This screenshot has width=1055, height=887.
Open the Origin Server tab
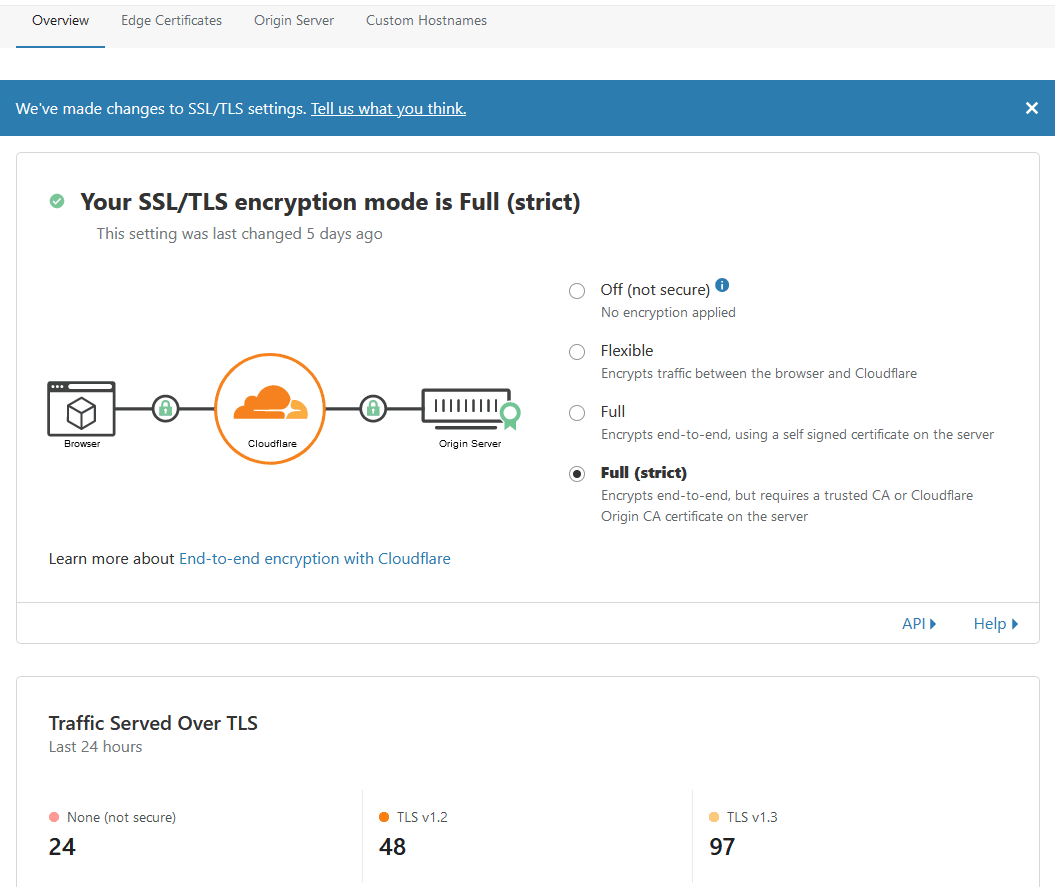pos(294,21)
